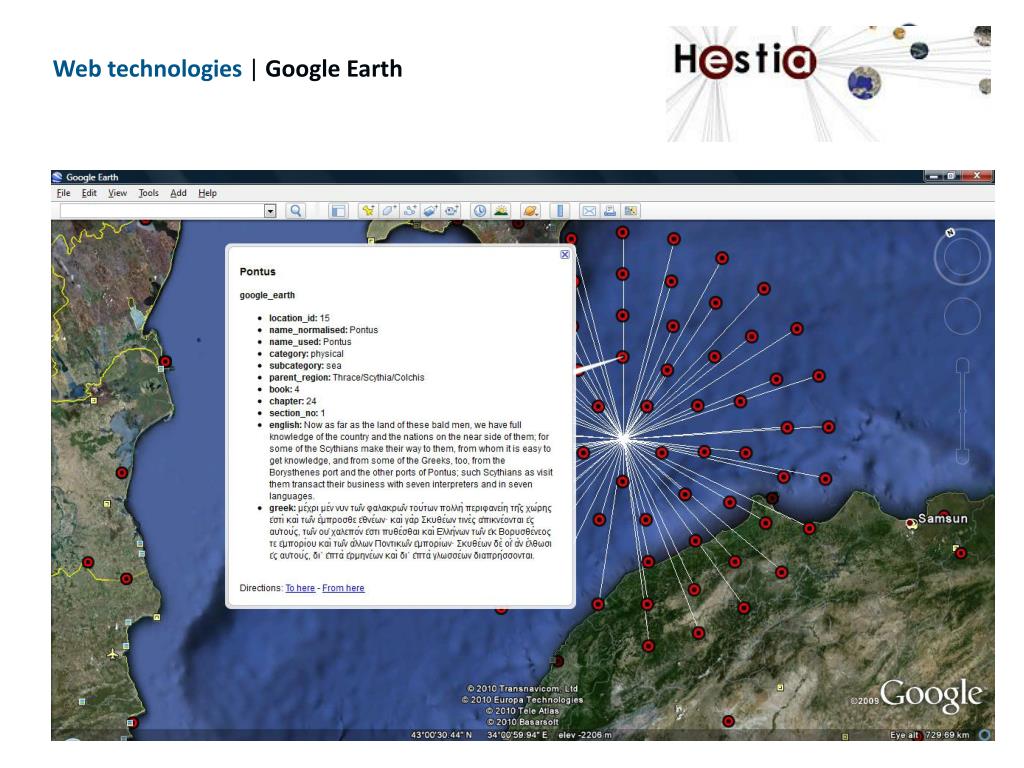Click the 'category: physical' line

point(306,353)
